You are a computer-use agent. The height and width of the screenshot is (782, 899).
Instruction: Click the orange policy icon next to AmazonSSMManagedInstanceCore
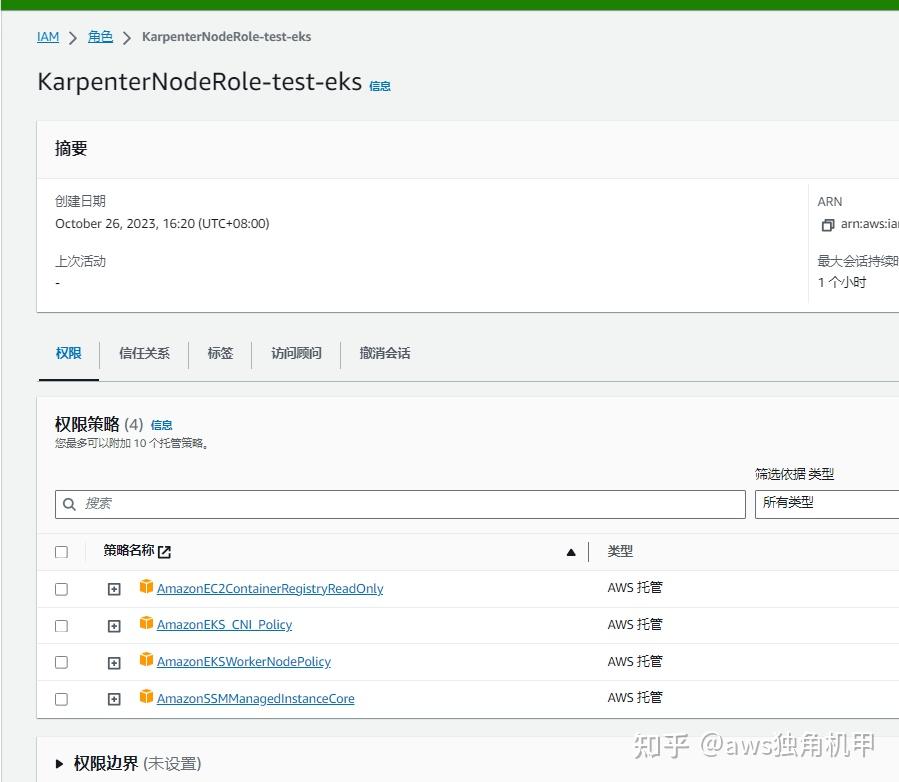pos(147,698)
